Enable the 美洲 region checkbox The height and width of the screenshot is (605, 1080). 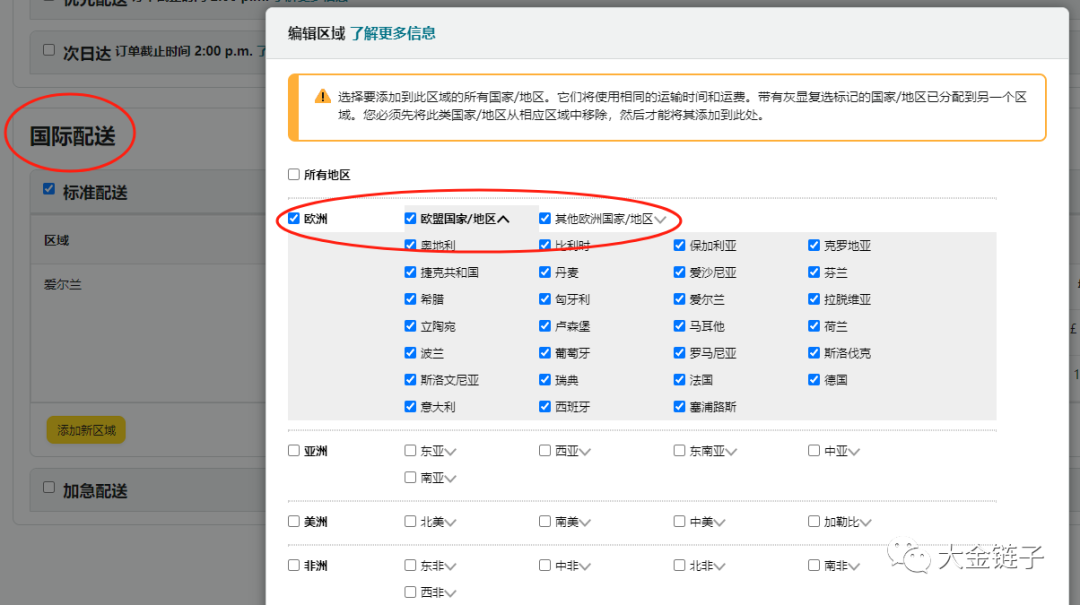pos(293,521)
